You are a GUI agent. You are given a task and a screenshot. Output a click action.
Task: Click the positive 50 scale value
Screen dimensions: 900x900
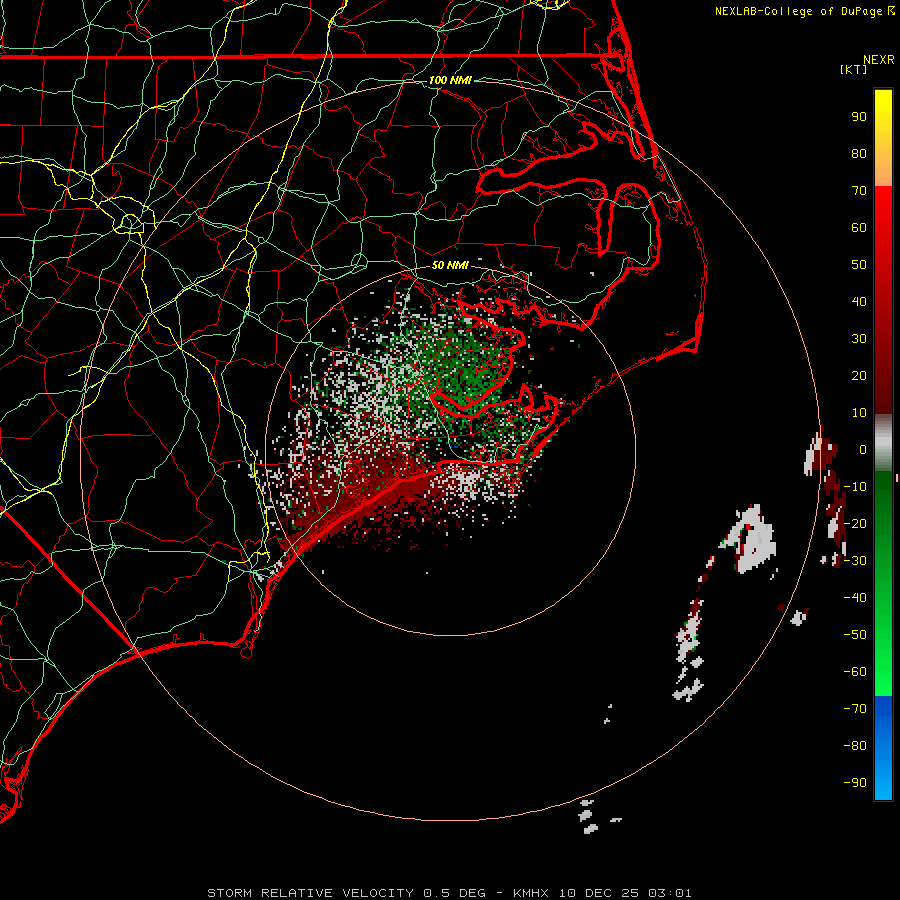(x=859, y=265)
